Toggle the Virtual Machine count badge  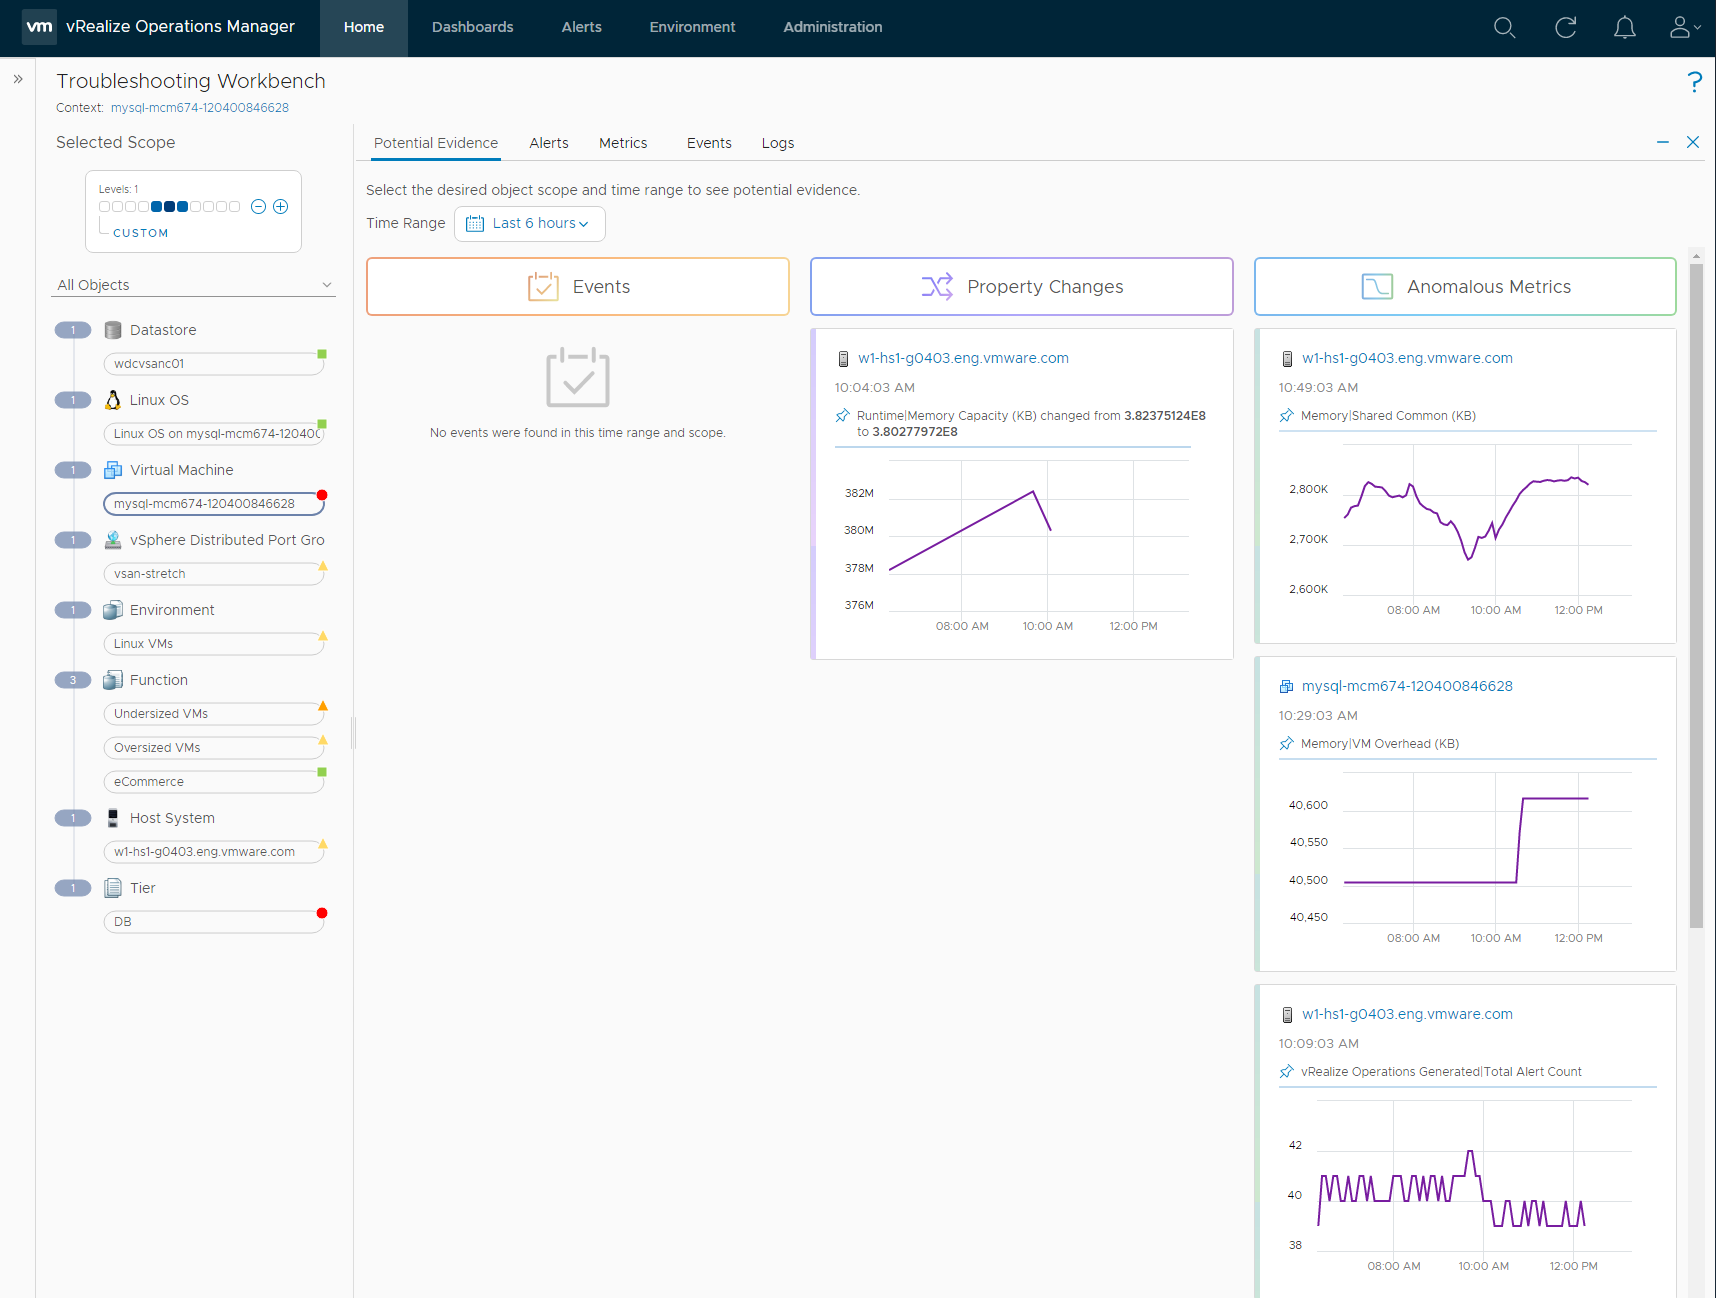click(73, 470)
